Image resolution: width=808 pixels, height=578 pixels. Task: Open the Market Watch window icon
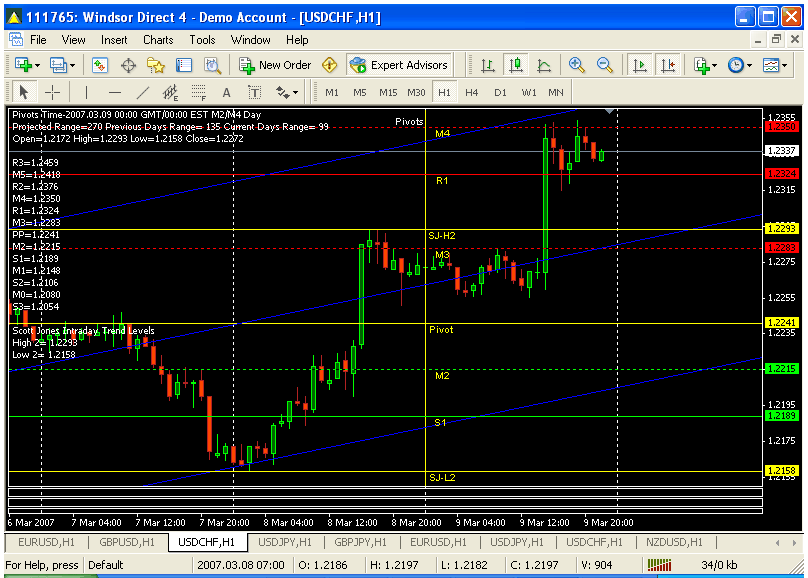click(x=100, y=65)
